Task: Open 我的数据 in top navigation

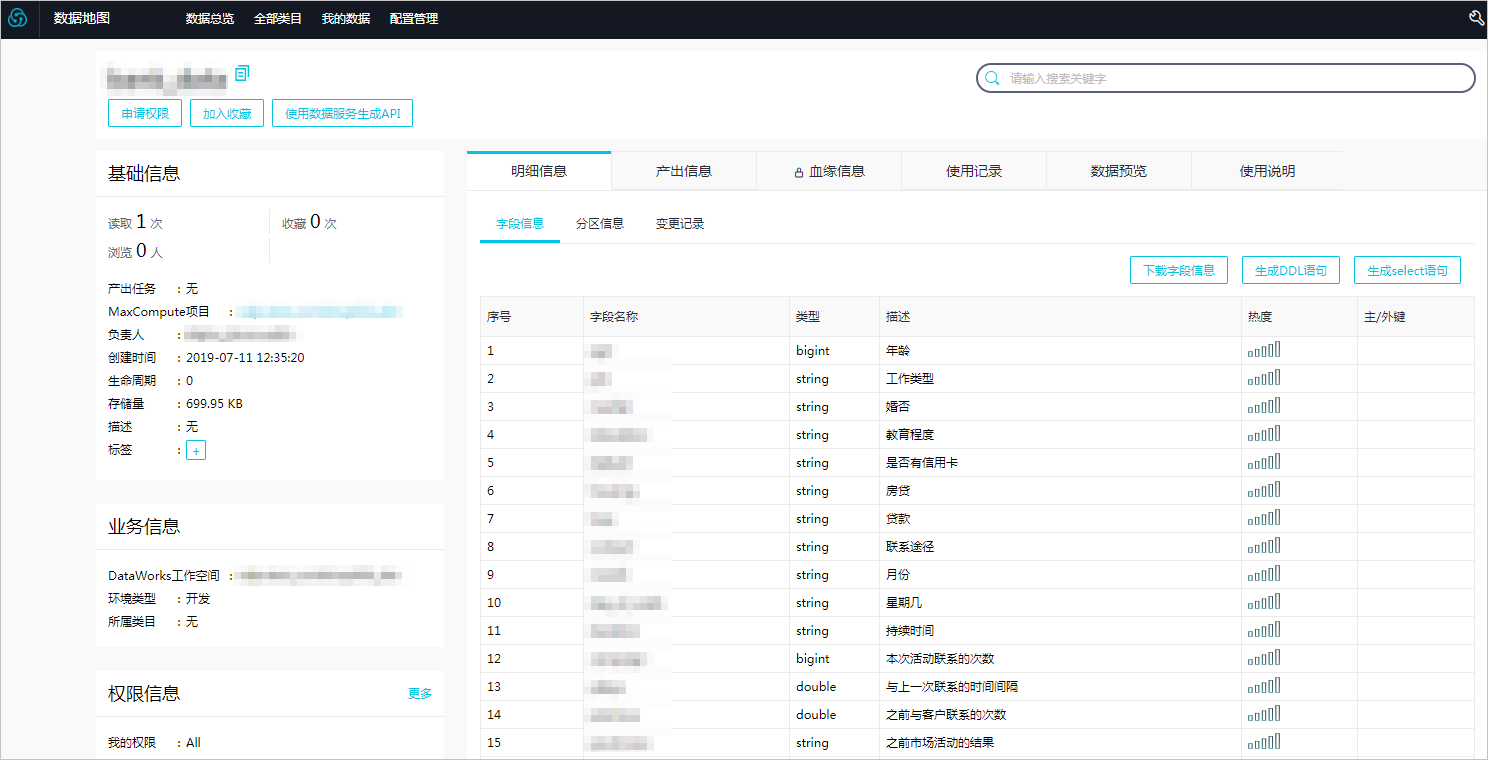Action: [346, 19]
